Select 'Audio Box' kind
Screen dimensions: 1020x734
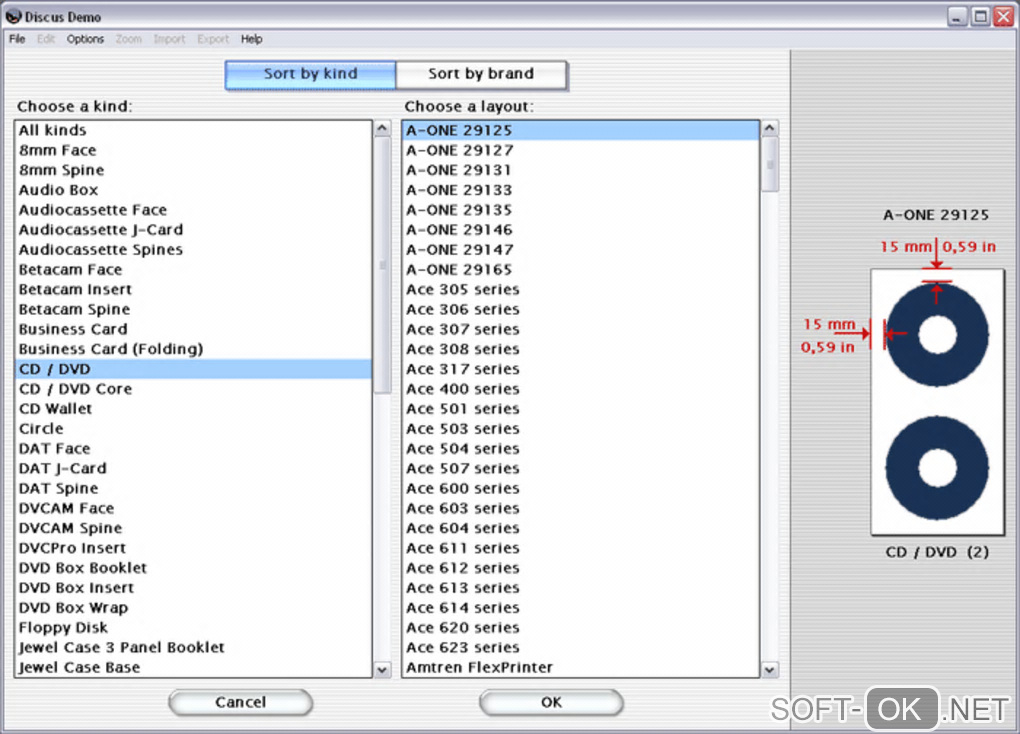193,190
